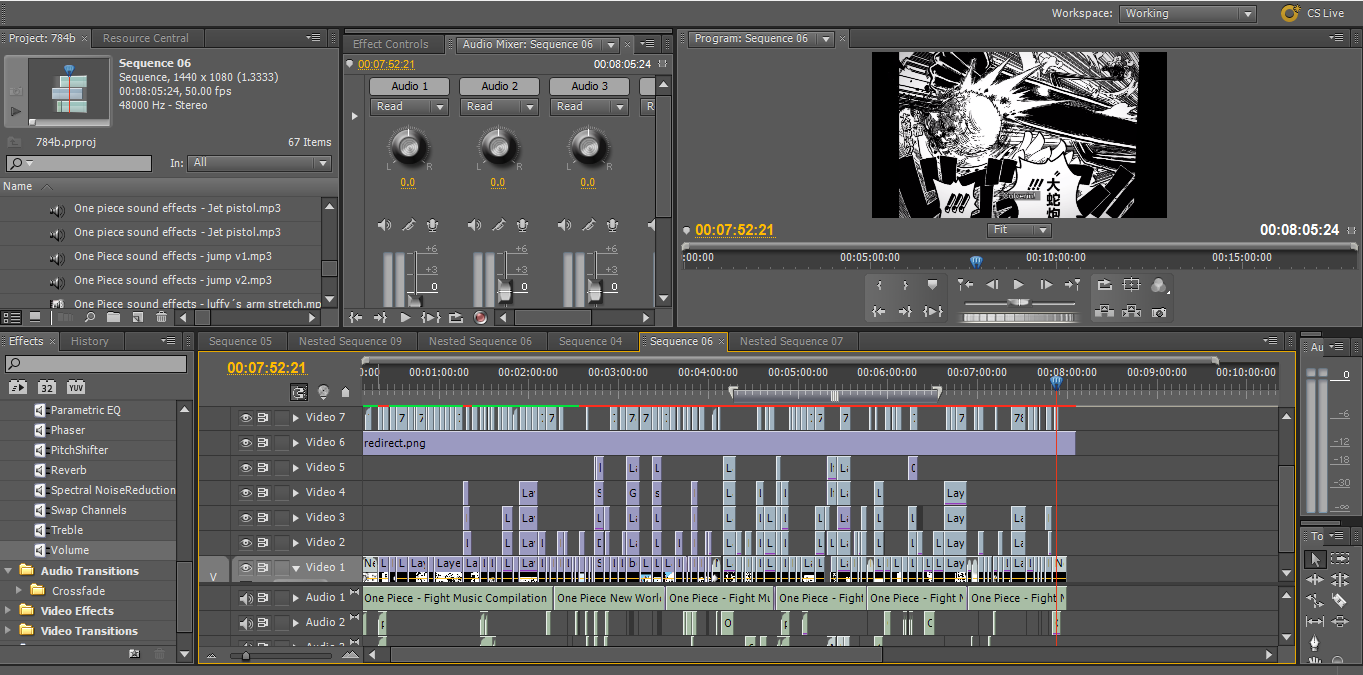Select the Selection arrow tool

(1315, 559)
